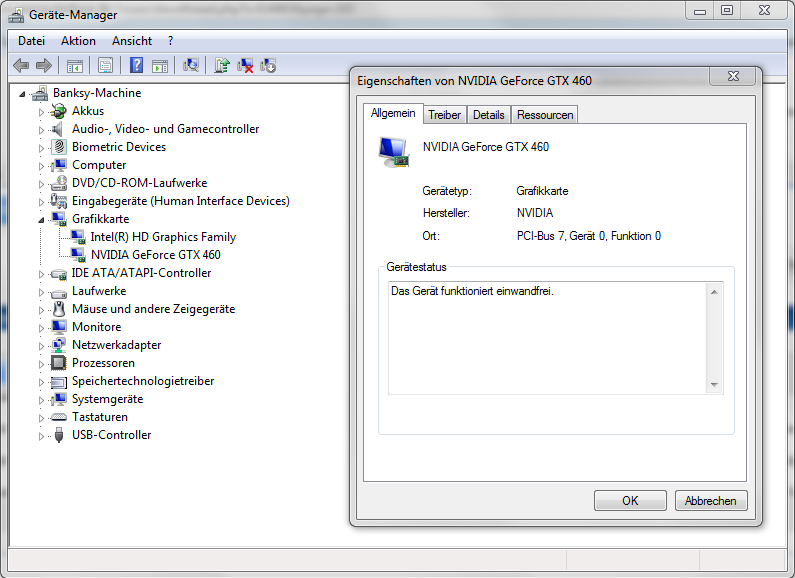Click the Tastaturen keyboard icon
The width and height of the screenshot is (795, 578).
[59, 417]
